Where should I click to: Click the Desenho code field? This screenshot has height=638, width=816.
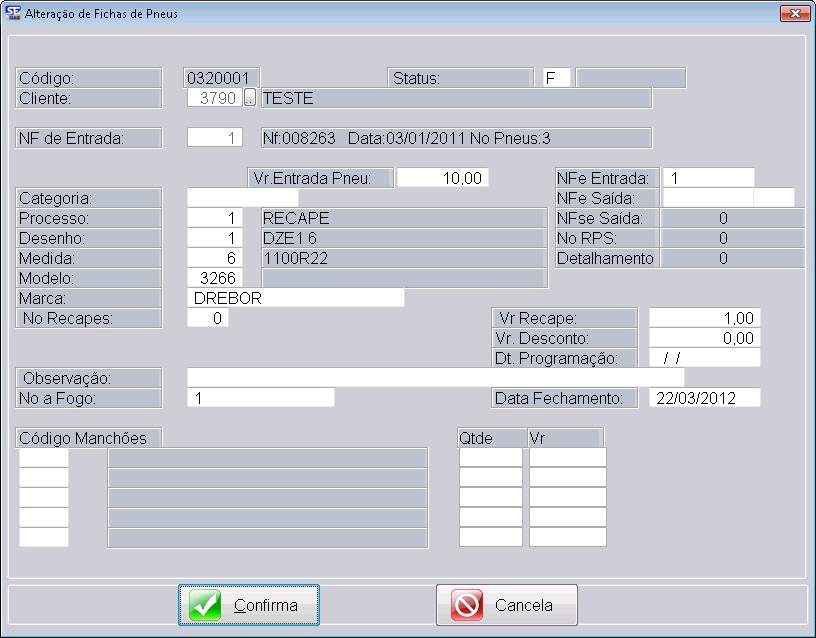pyautogui.click(x=215, y=238)
